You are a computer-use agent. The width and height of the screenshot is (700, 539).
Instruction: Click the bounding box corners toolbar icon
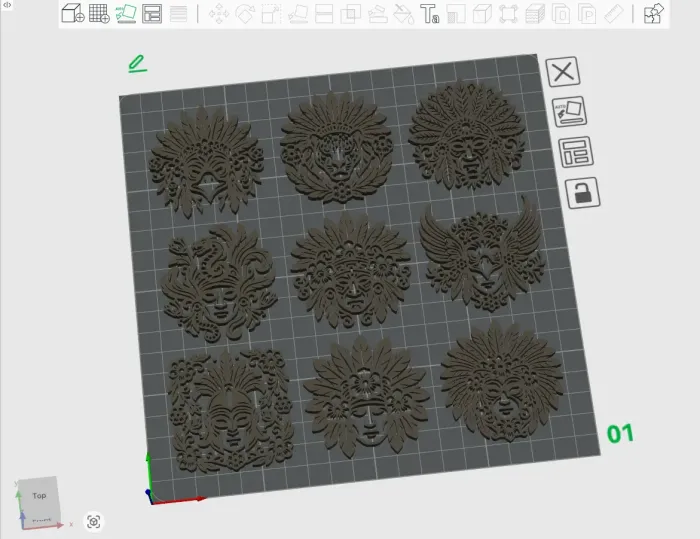[x=508, y=14]
